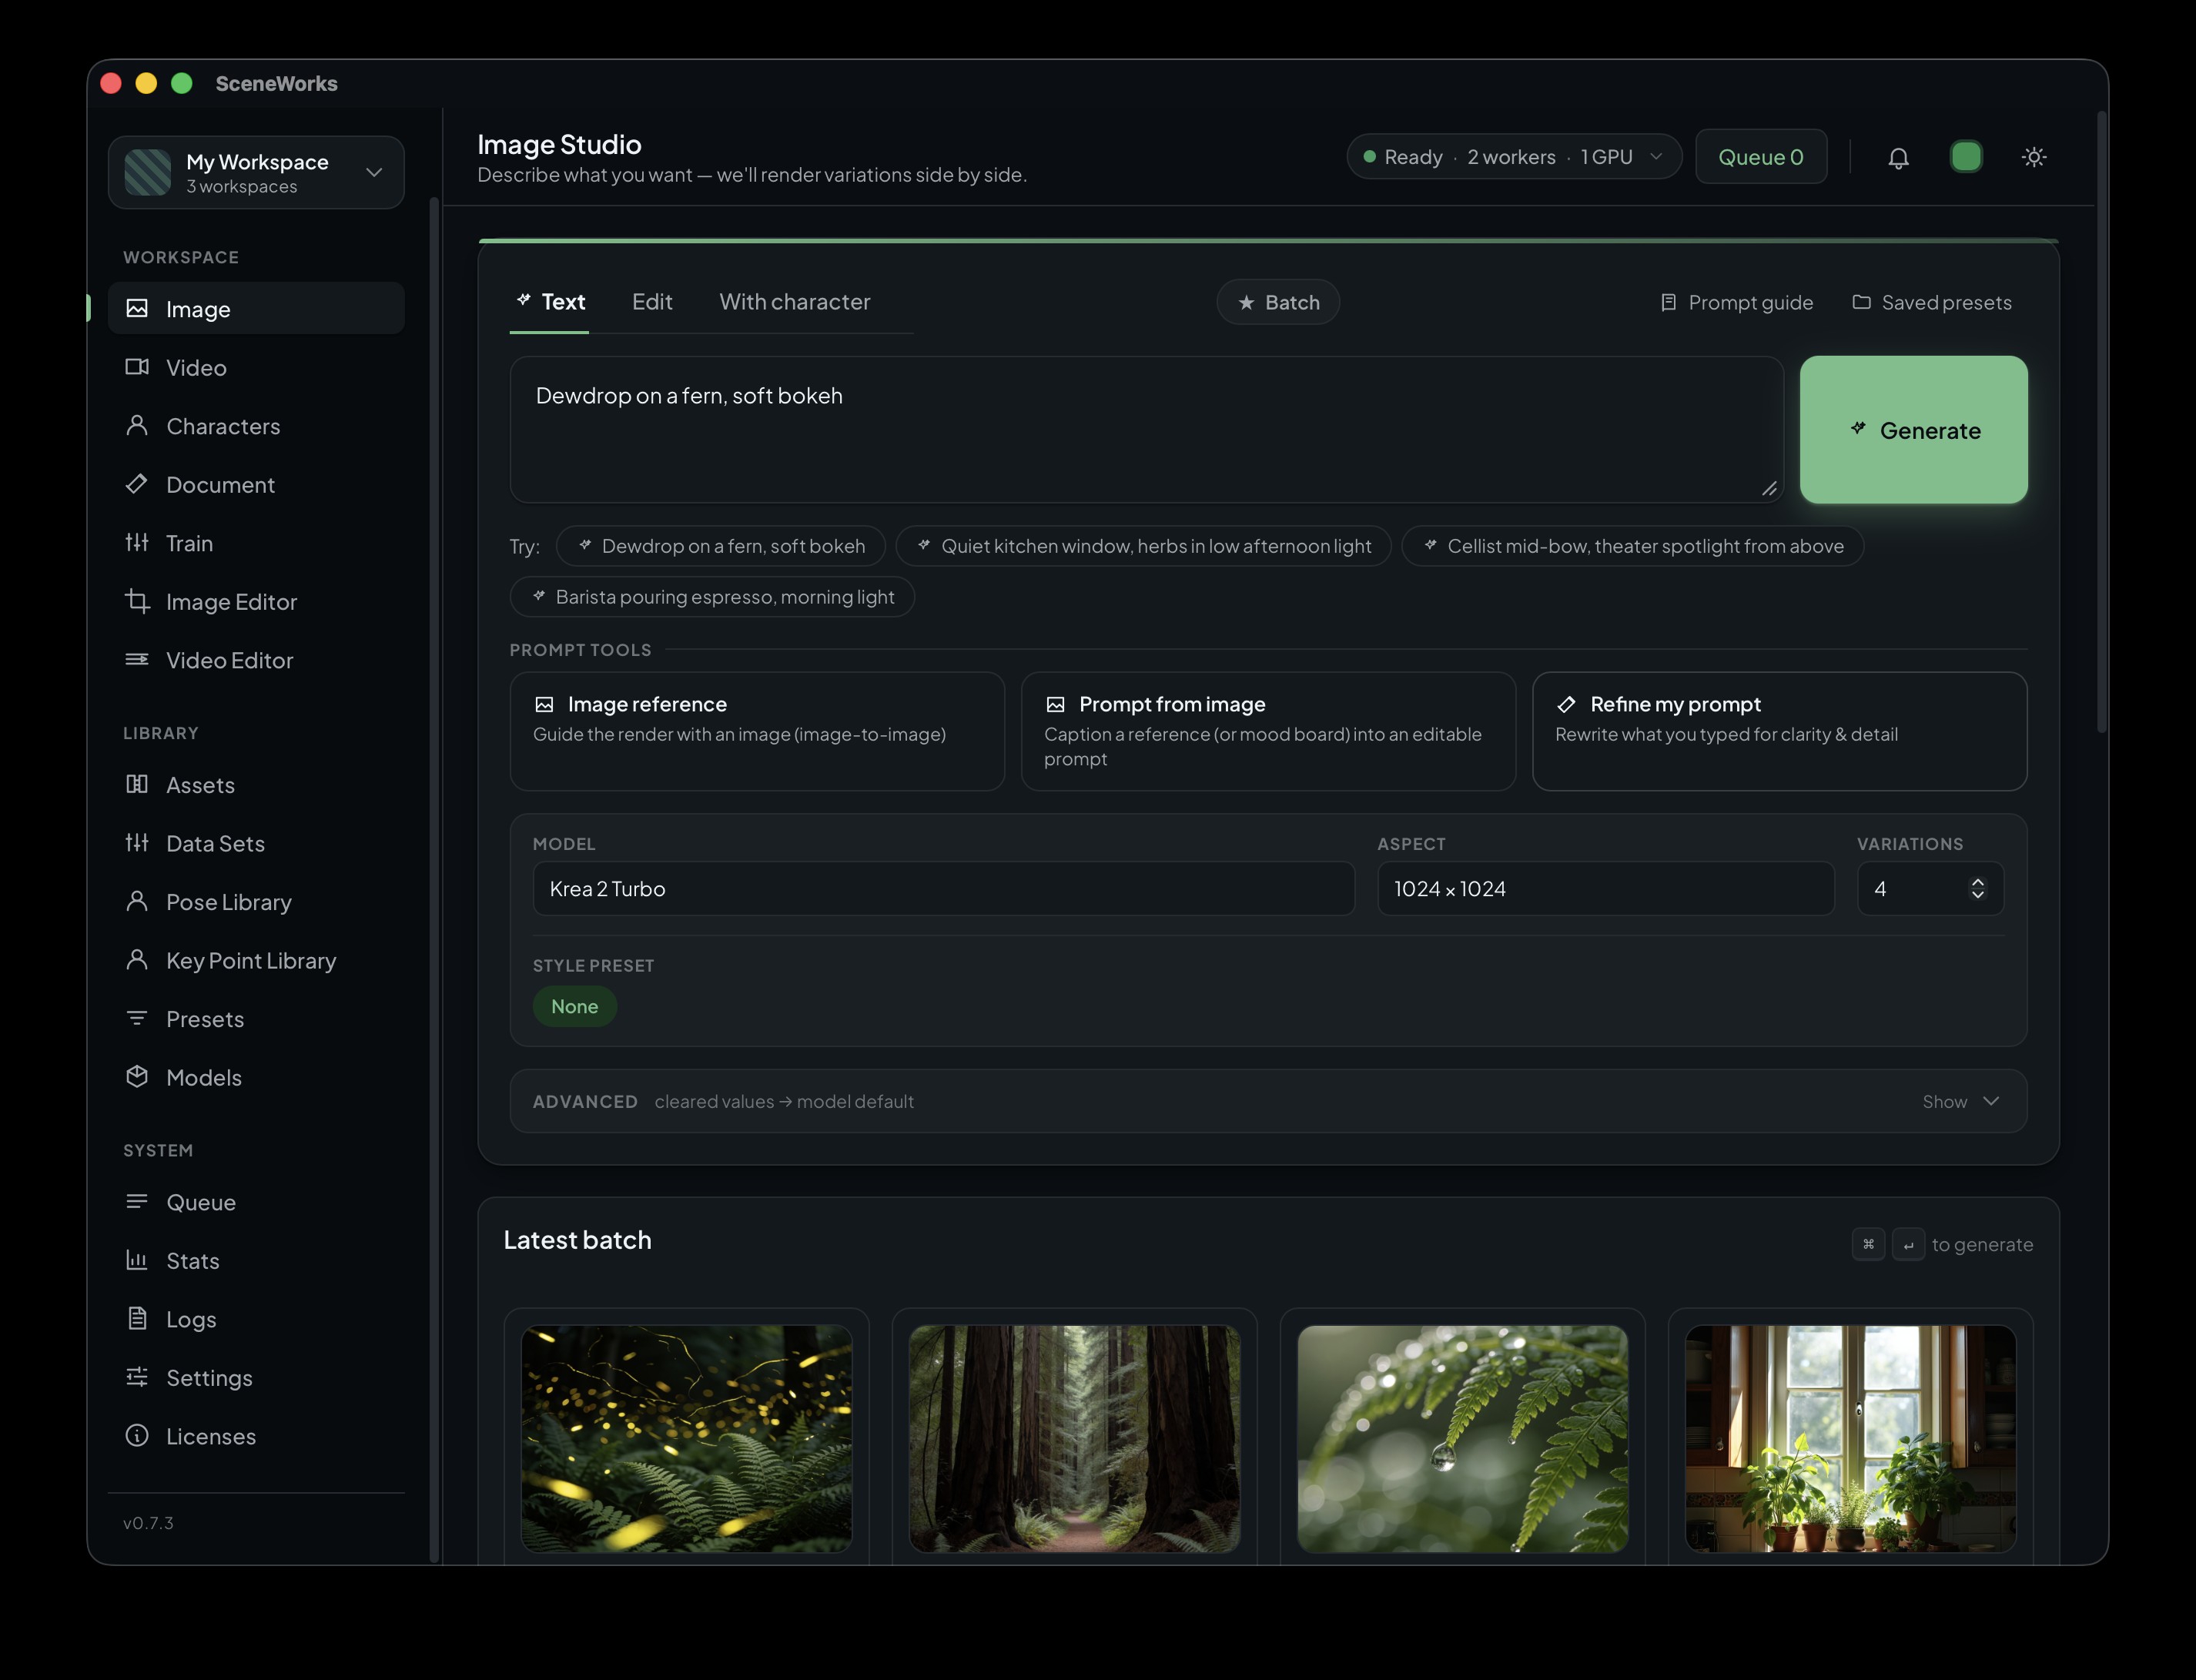Image resolution: width=2196 pixels, height=1680 pixels.
Task: Click the v0.7.3 version label
Action: pos(148,1523)
